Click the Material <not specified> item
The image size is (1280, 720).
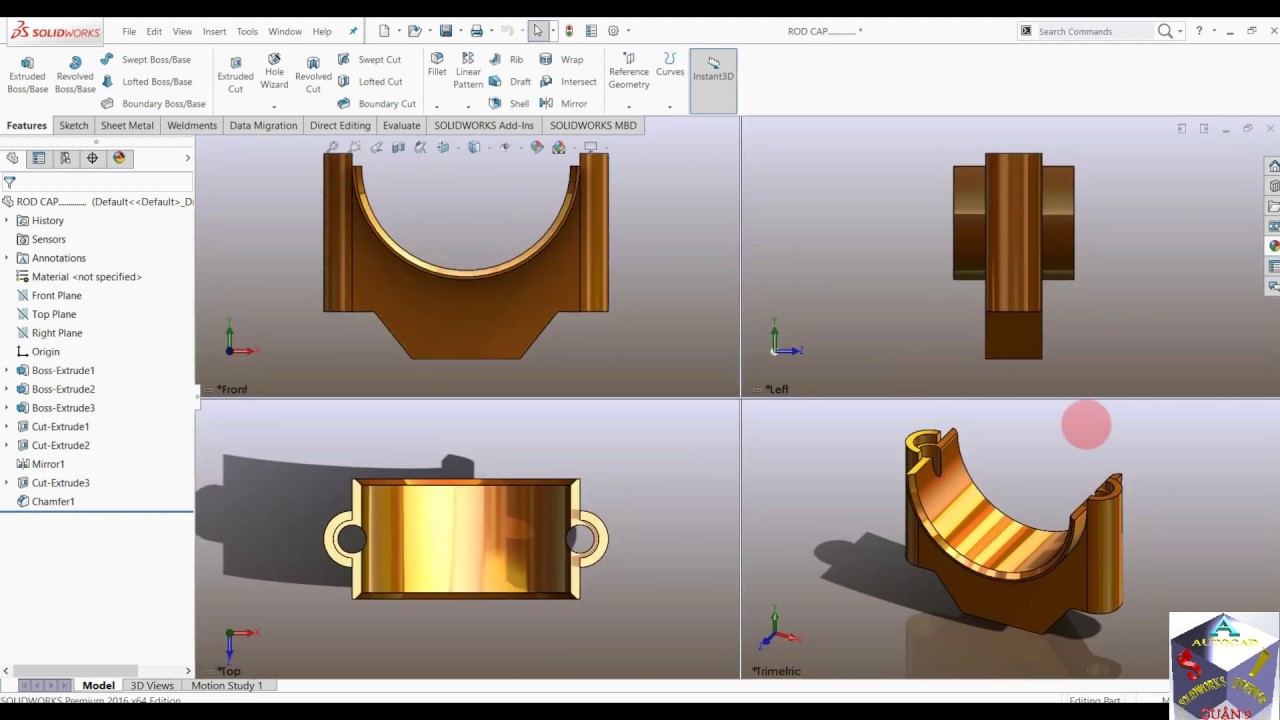pyautogui.click(x=79, y=277)
